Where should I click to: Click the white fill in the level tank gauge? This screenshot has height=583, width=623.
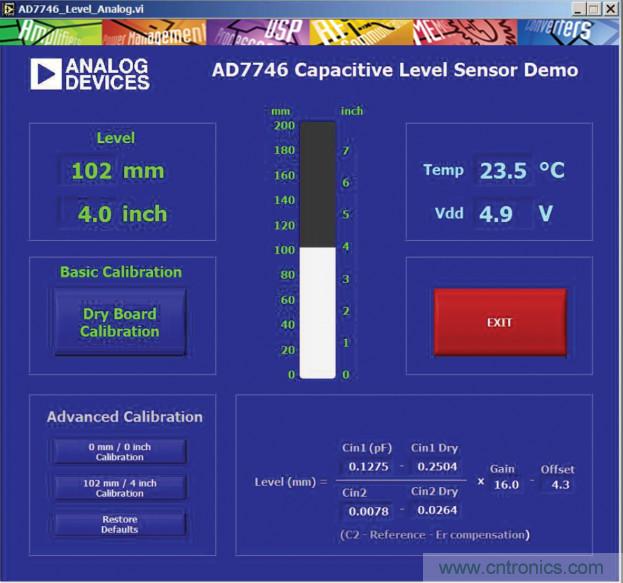318,312
